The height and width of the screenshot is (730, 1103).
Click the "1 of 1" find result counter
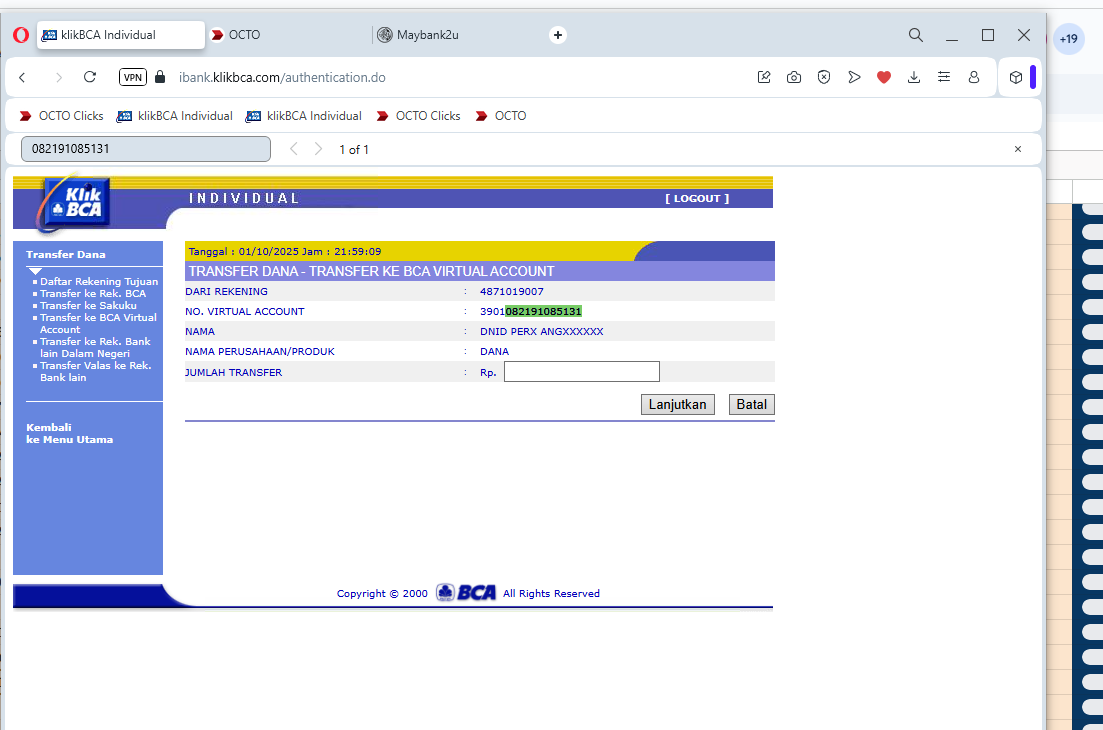coord(354,150)
